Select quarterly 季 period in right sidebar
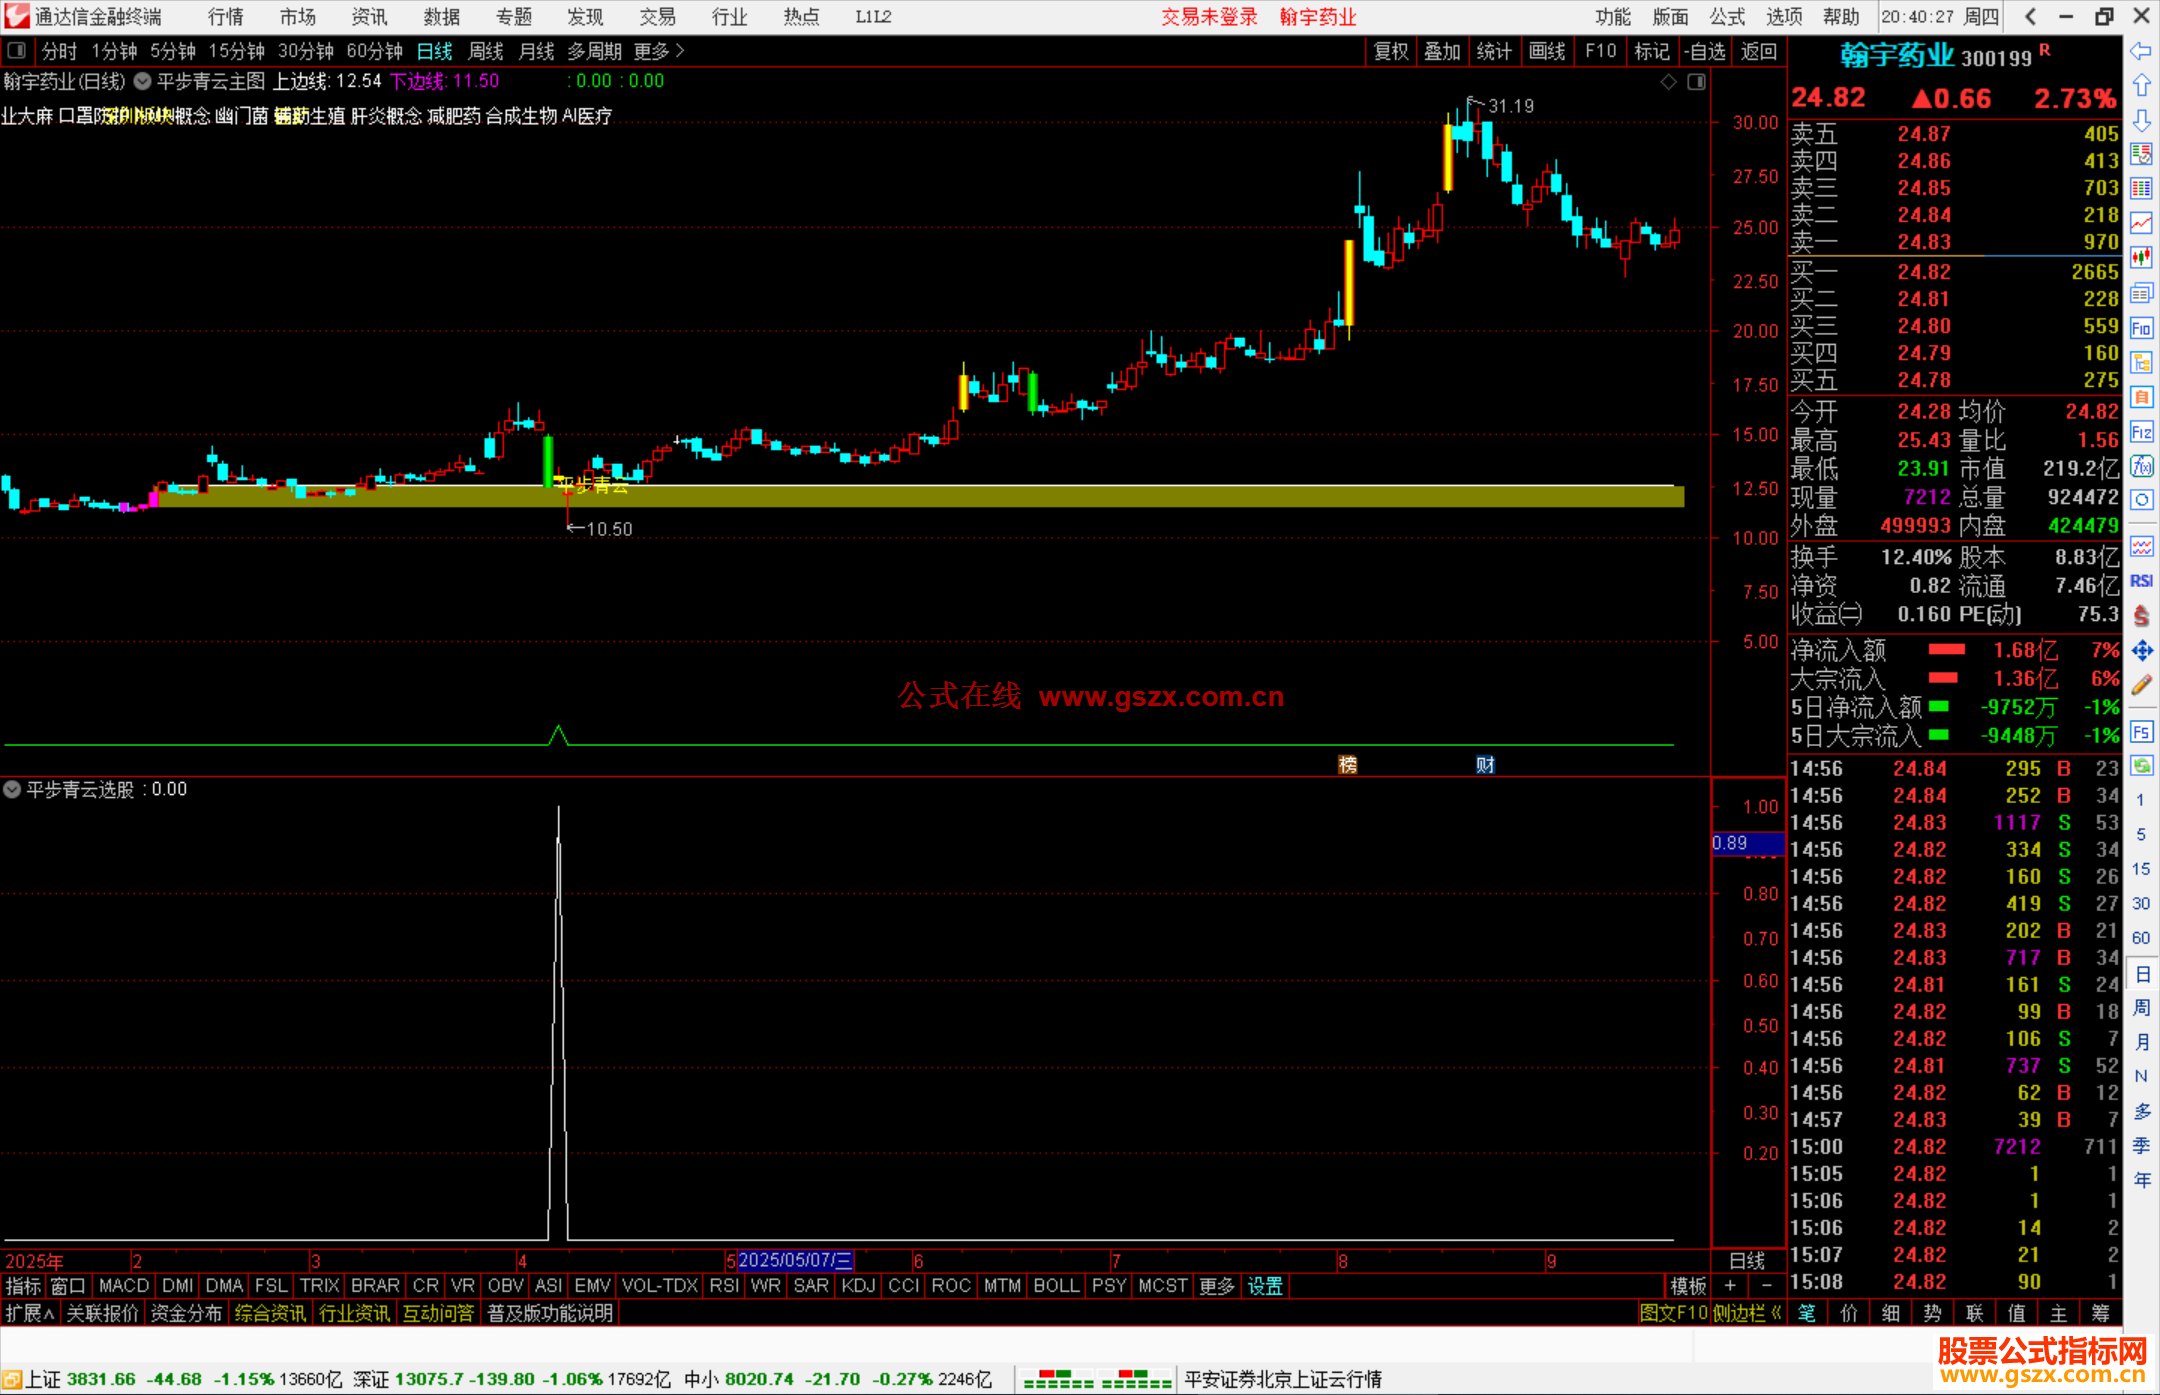Image resolution: width=2160 pixels, height=1395 pixels. (x=2141, y=1146)
